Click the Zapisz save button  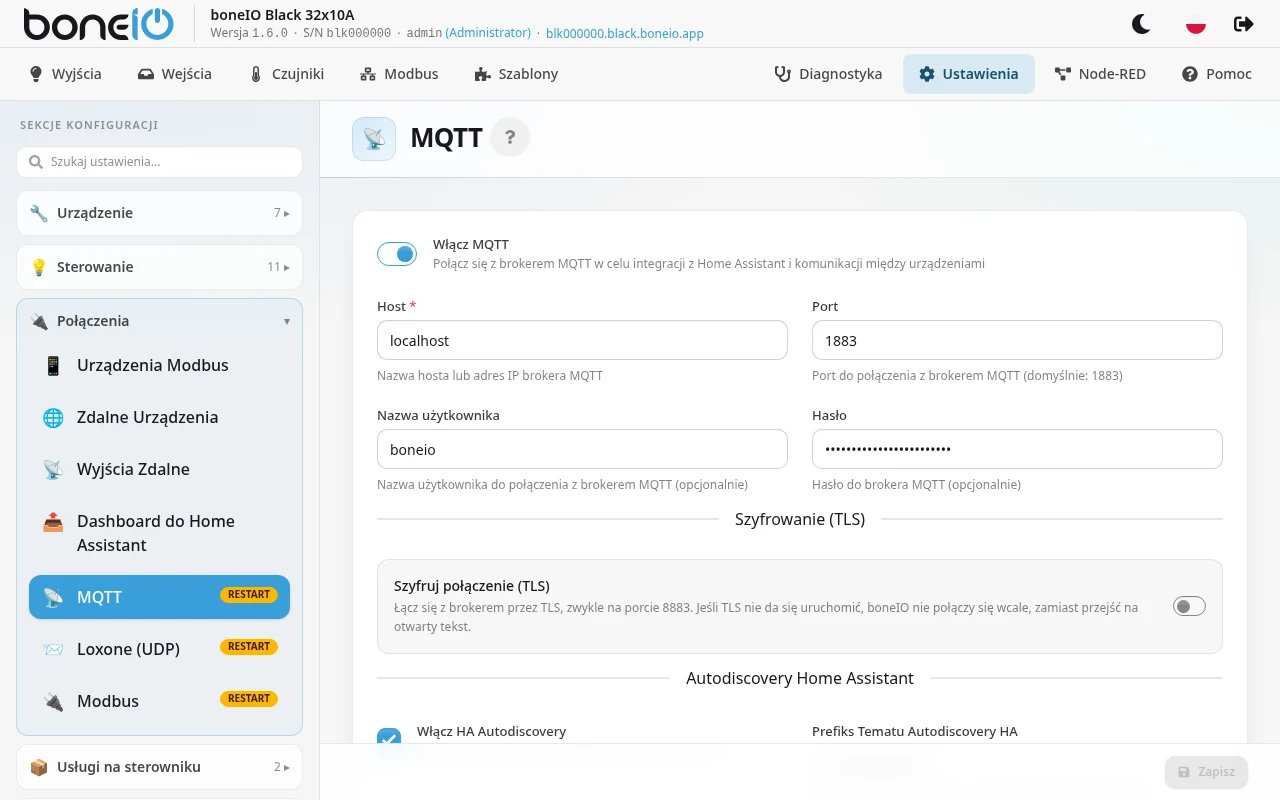coord(1206,772)
